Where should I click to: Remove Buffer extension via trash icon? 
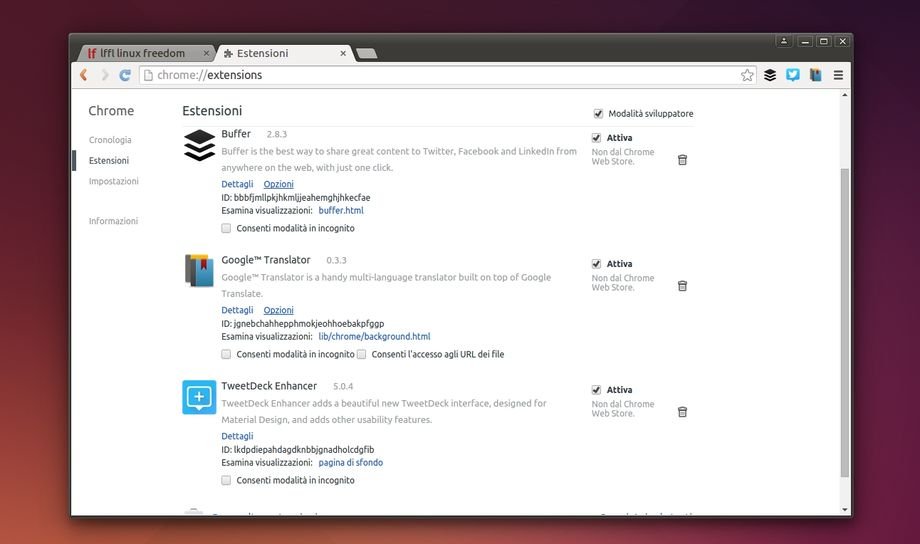[682, 160]
